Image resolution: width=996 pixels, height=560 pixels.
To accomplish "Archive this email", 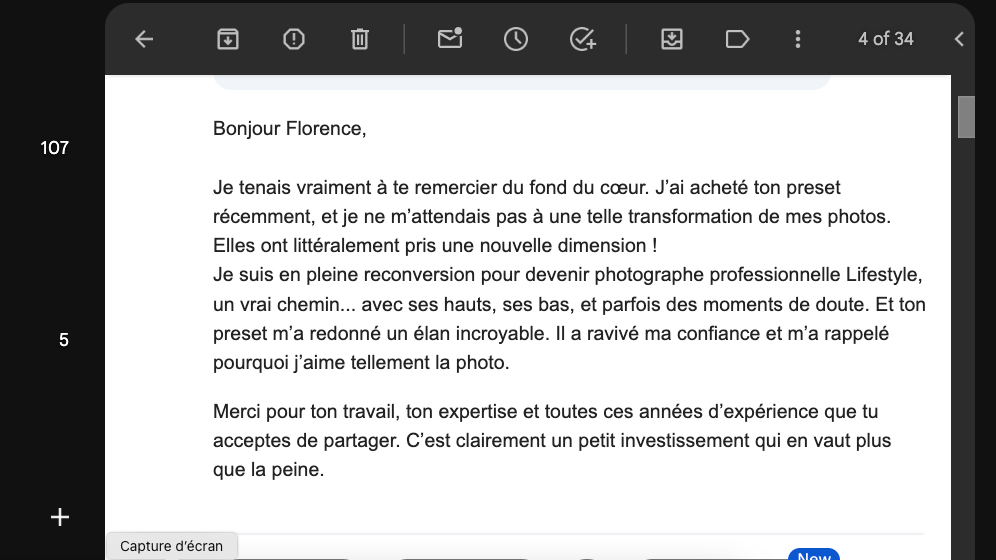I will [227, 39].
